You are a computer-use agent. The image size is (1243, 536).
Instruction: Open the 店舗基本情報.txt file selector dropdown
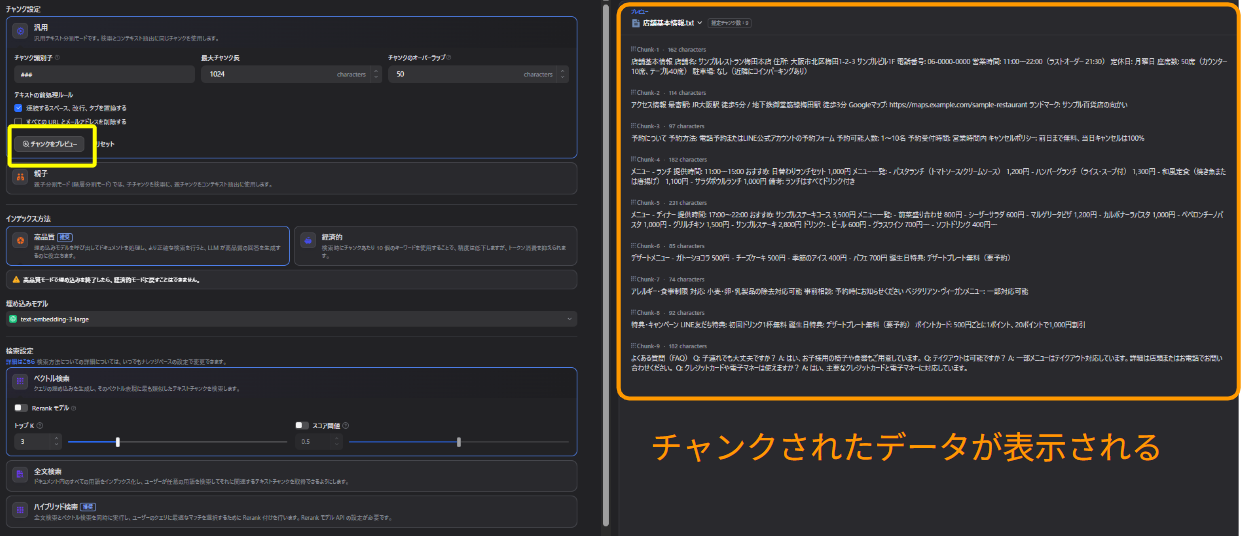click(x=699, y=22)
